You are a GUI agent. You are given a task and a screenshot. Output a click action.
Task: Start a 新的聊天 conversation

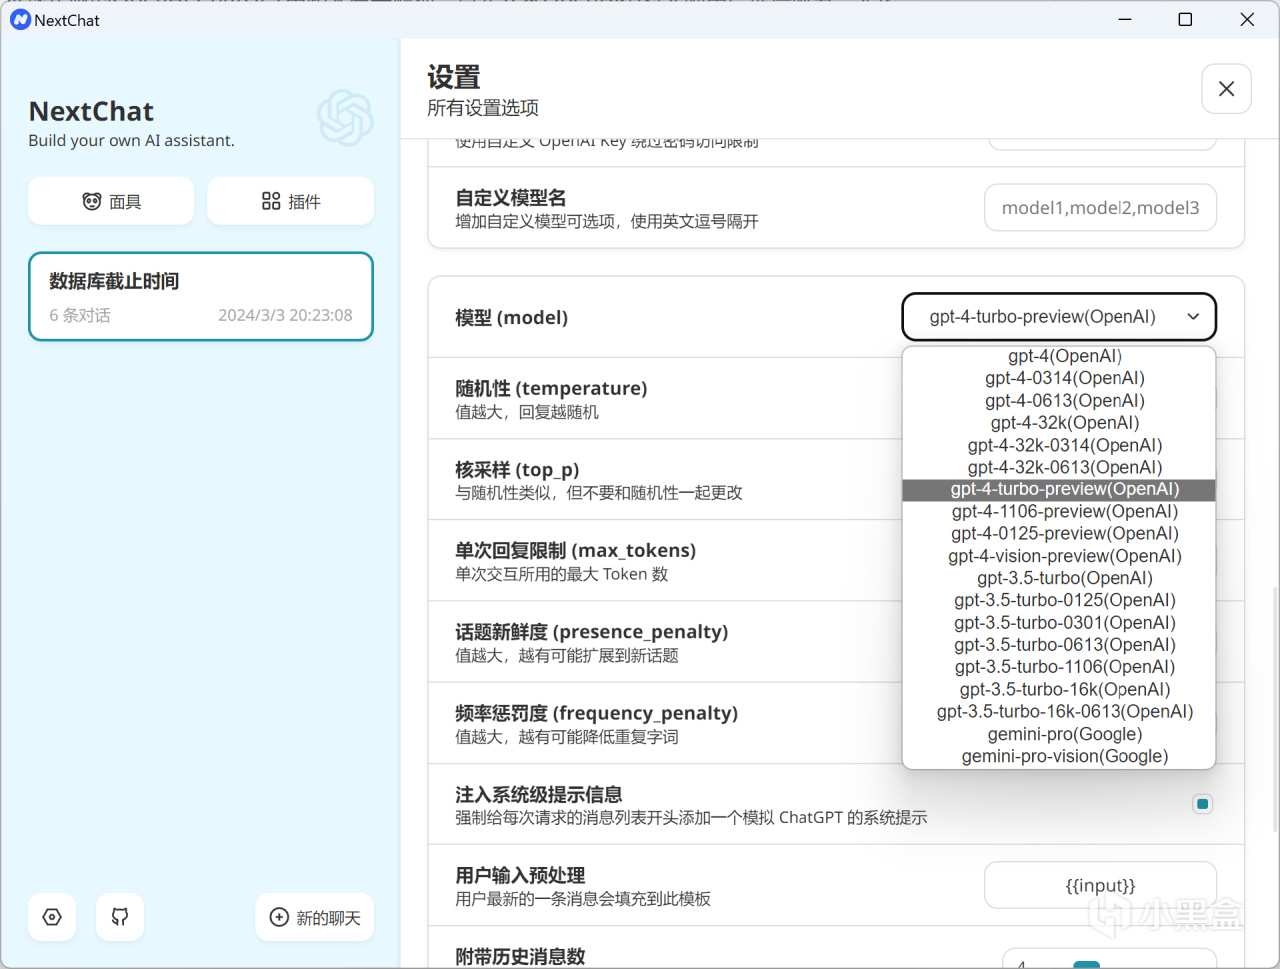tap(315, 917)
